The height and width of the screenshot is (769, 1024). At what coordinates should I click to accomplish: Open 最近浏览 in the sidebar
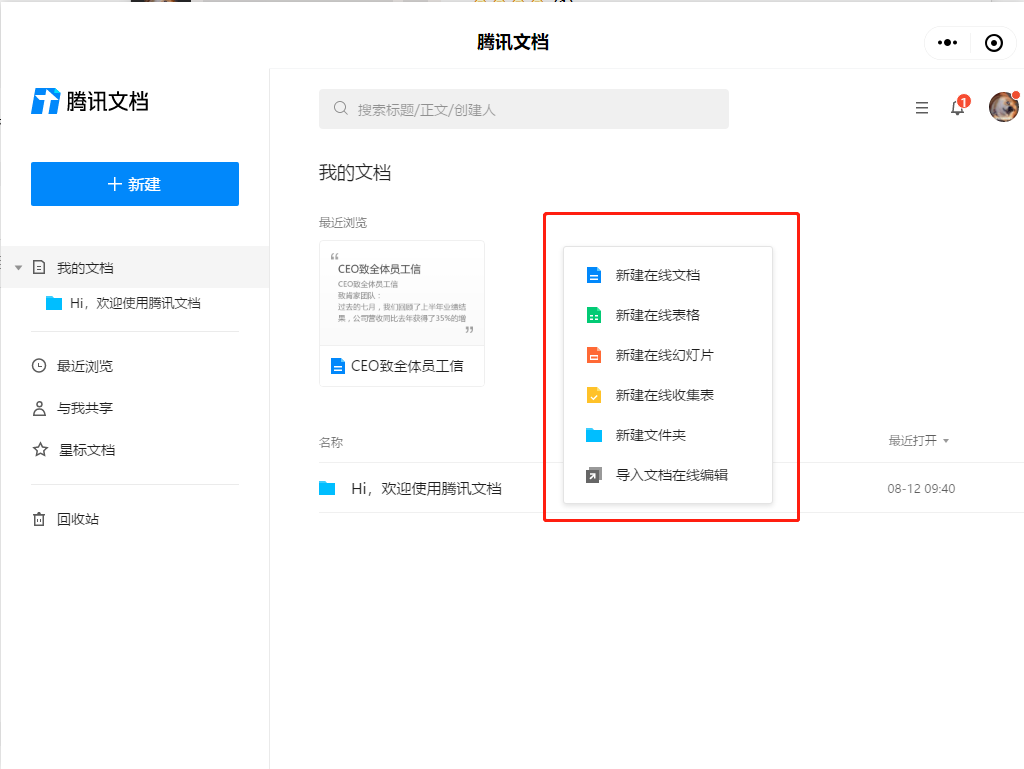[x=84, y=366]
